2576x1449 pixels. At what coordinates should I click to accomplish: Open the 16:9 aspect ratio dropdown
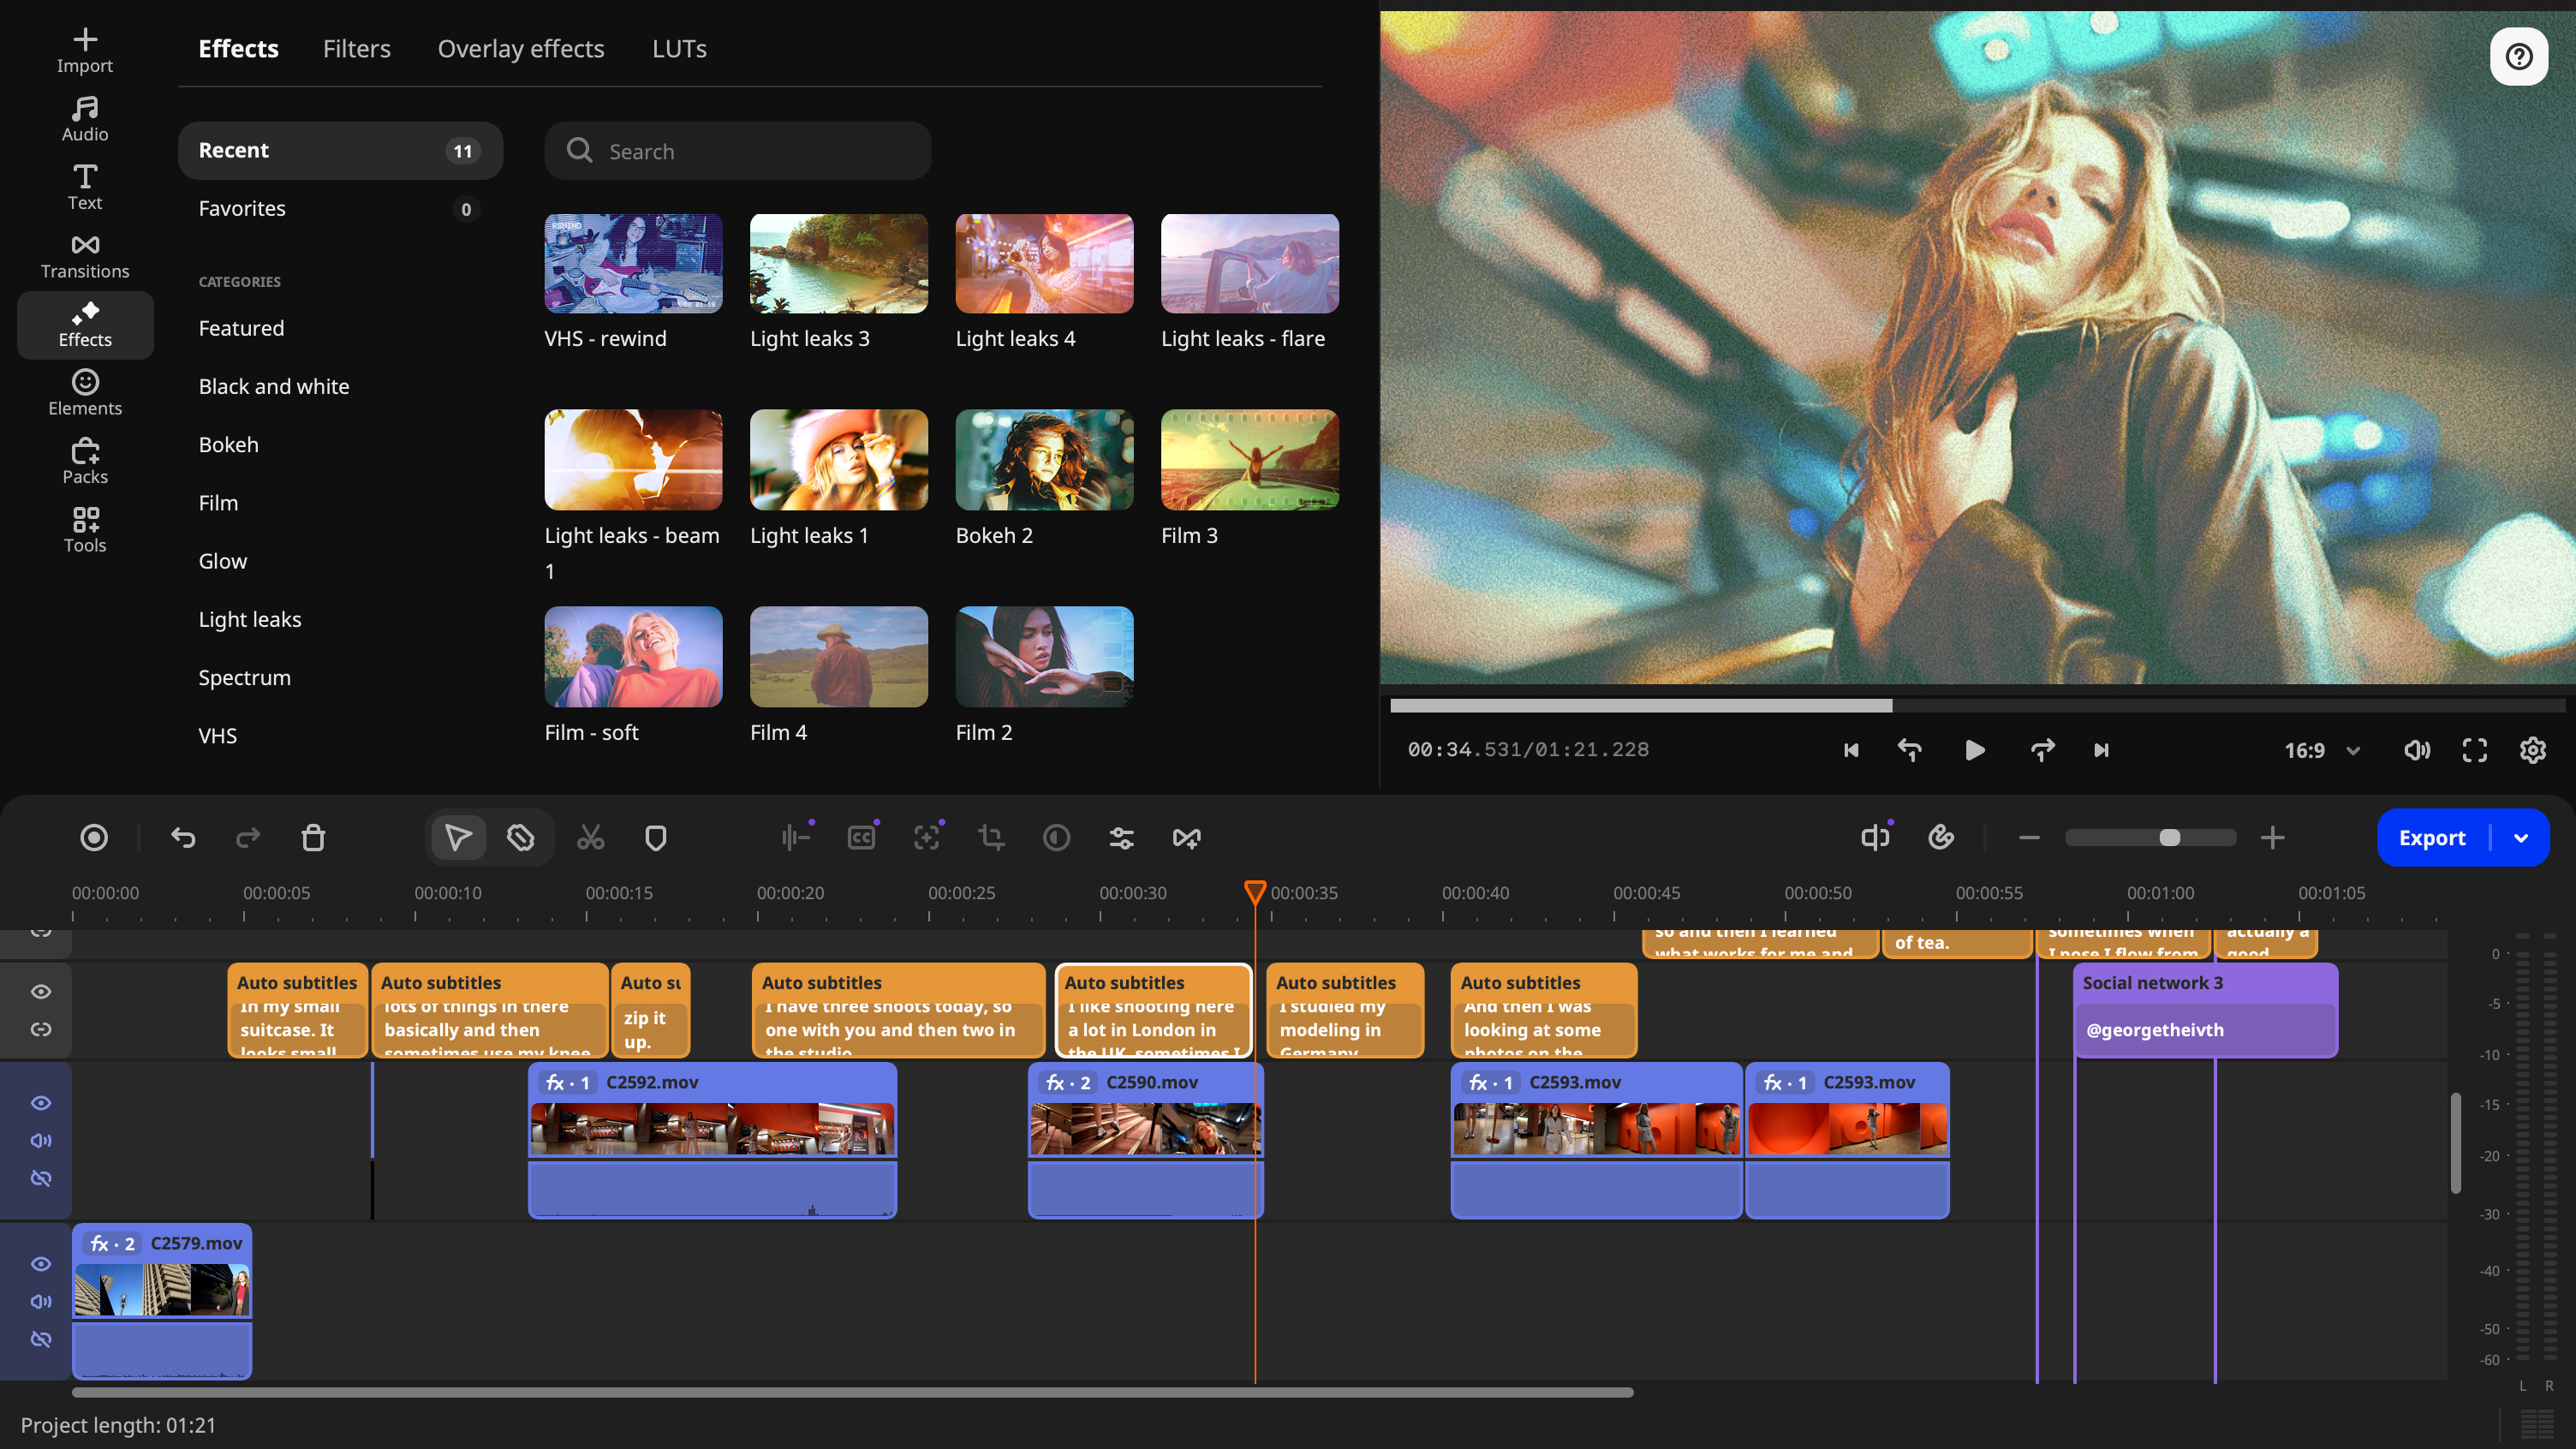[x=2322, y=750]
